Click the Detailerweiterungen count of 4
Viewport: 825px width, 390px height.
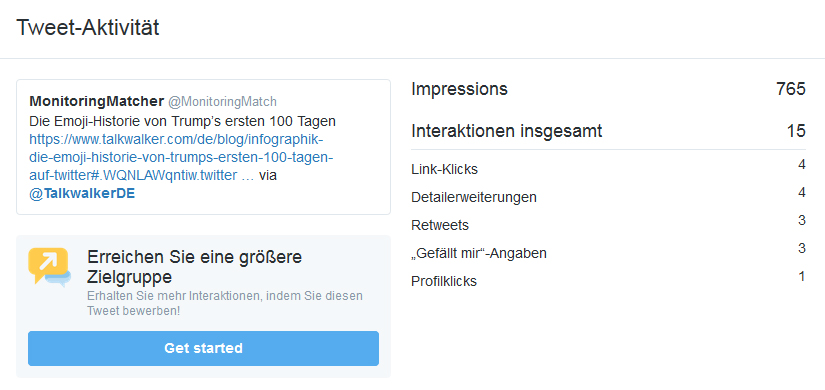tap(802, 193)
